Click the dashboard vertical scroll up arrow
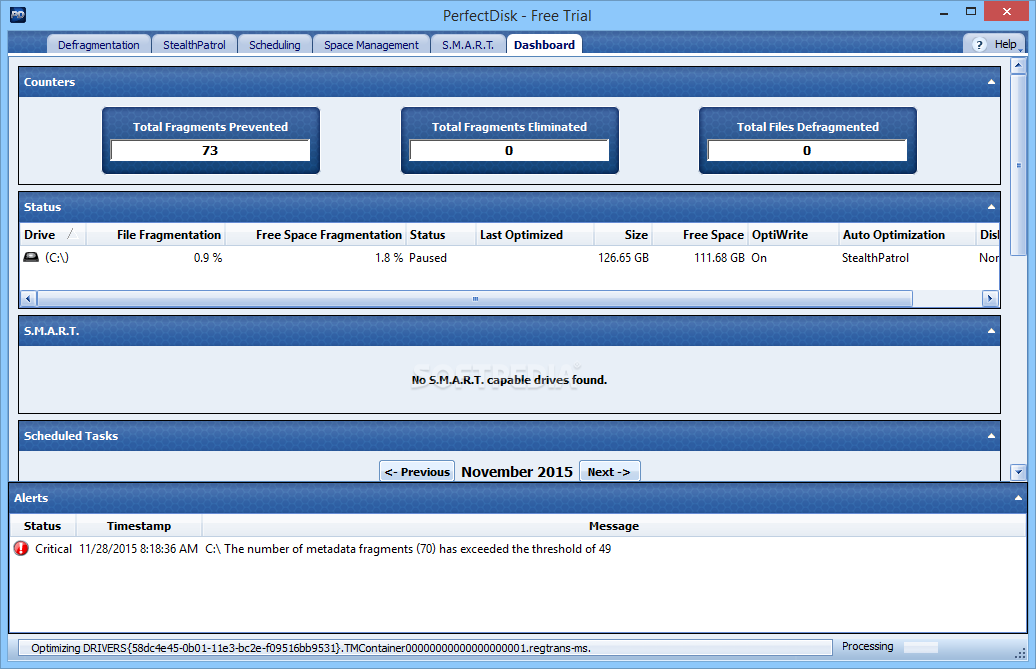The width and height of the screenshot is (1036, 669). 1018,65
